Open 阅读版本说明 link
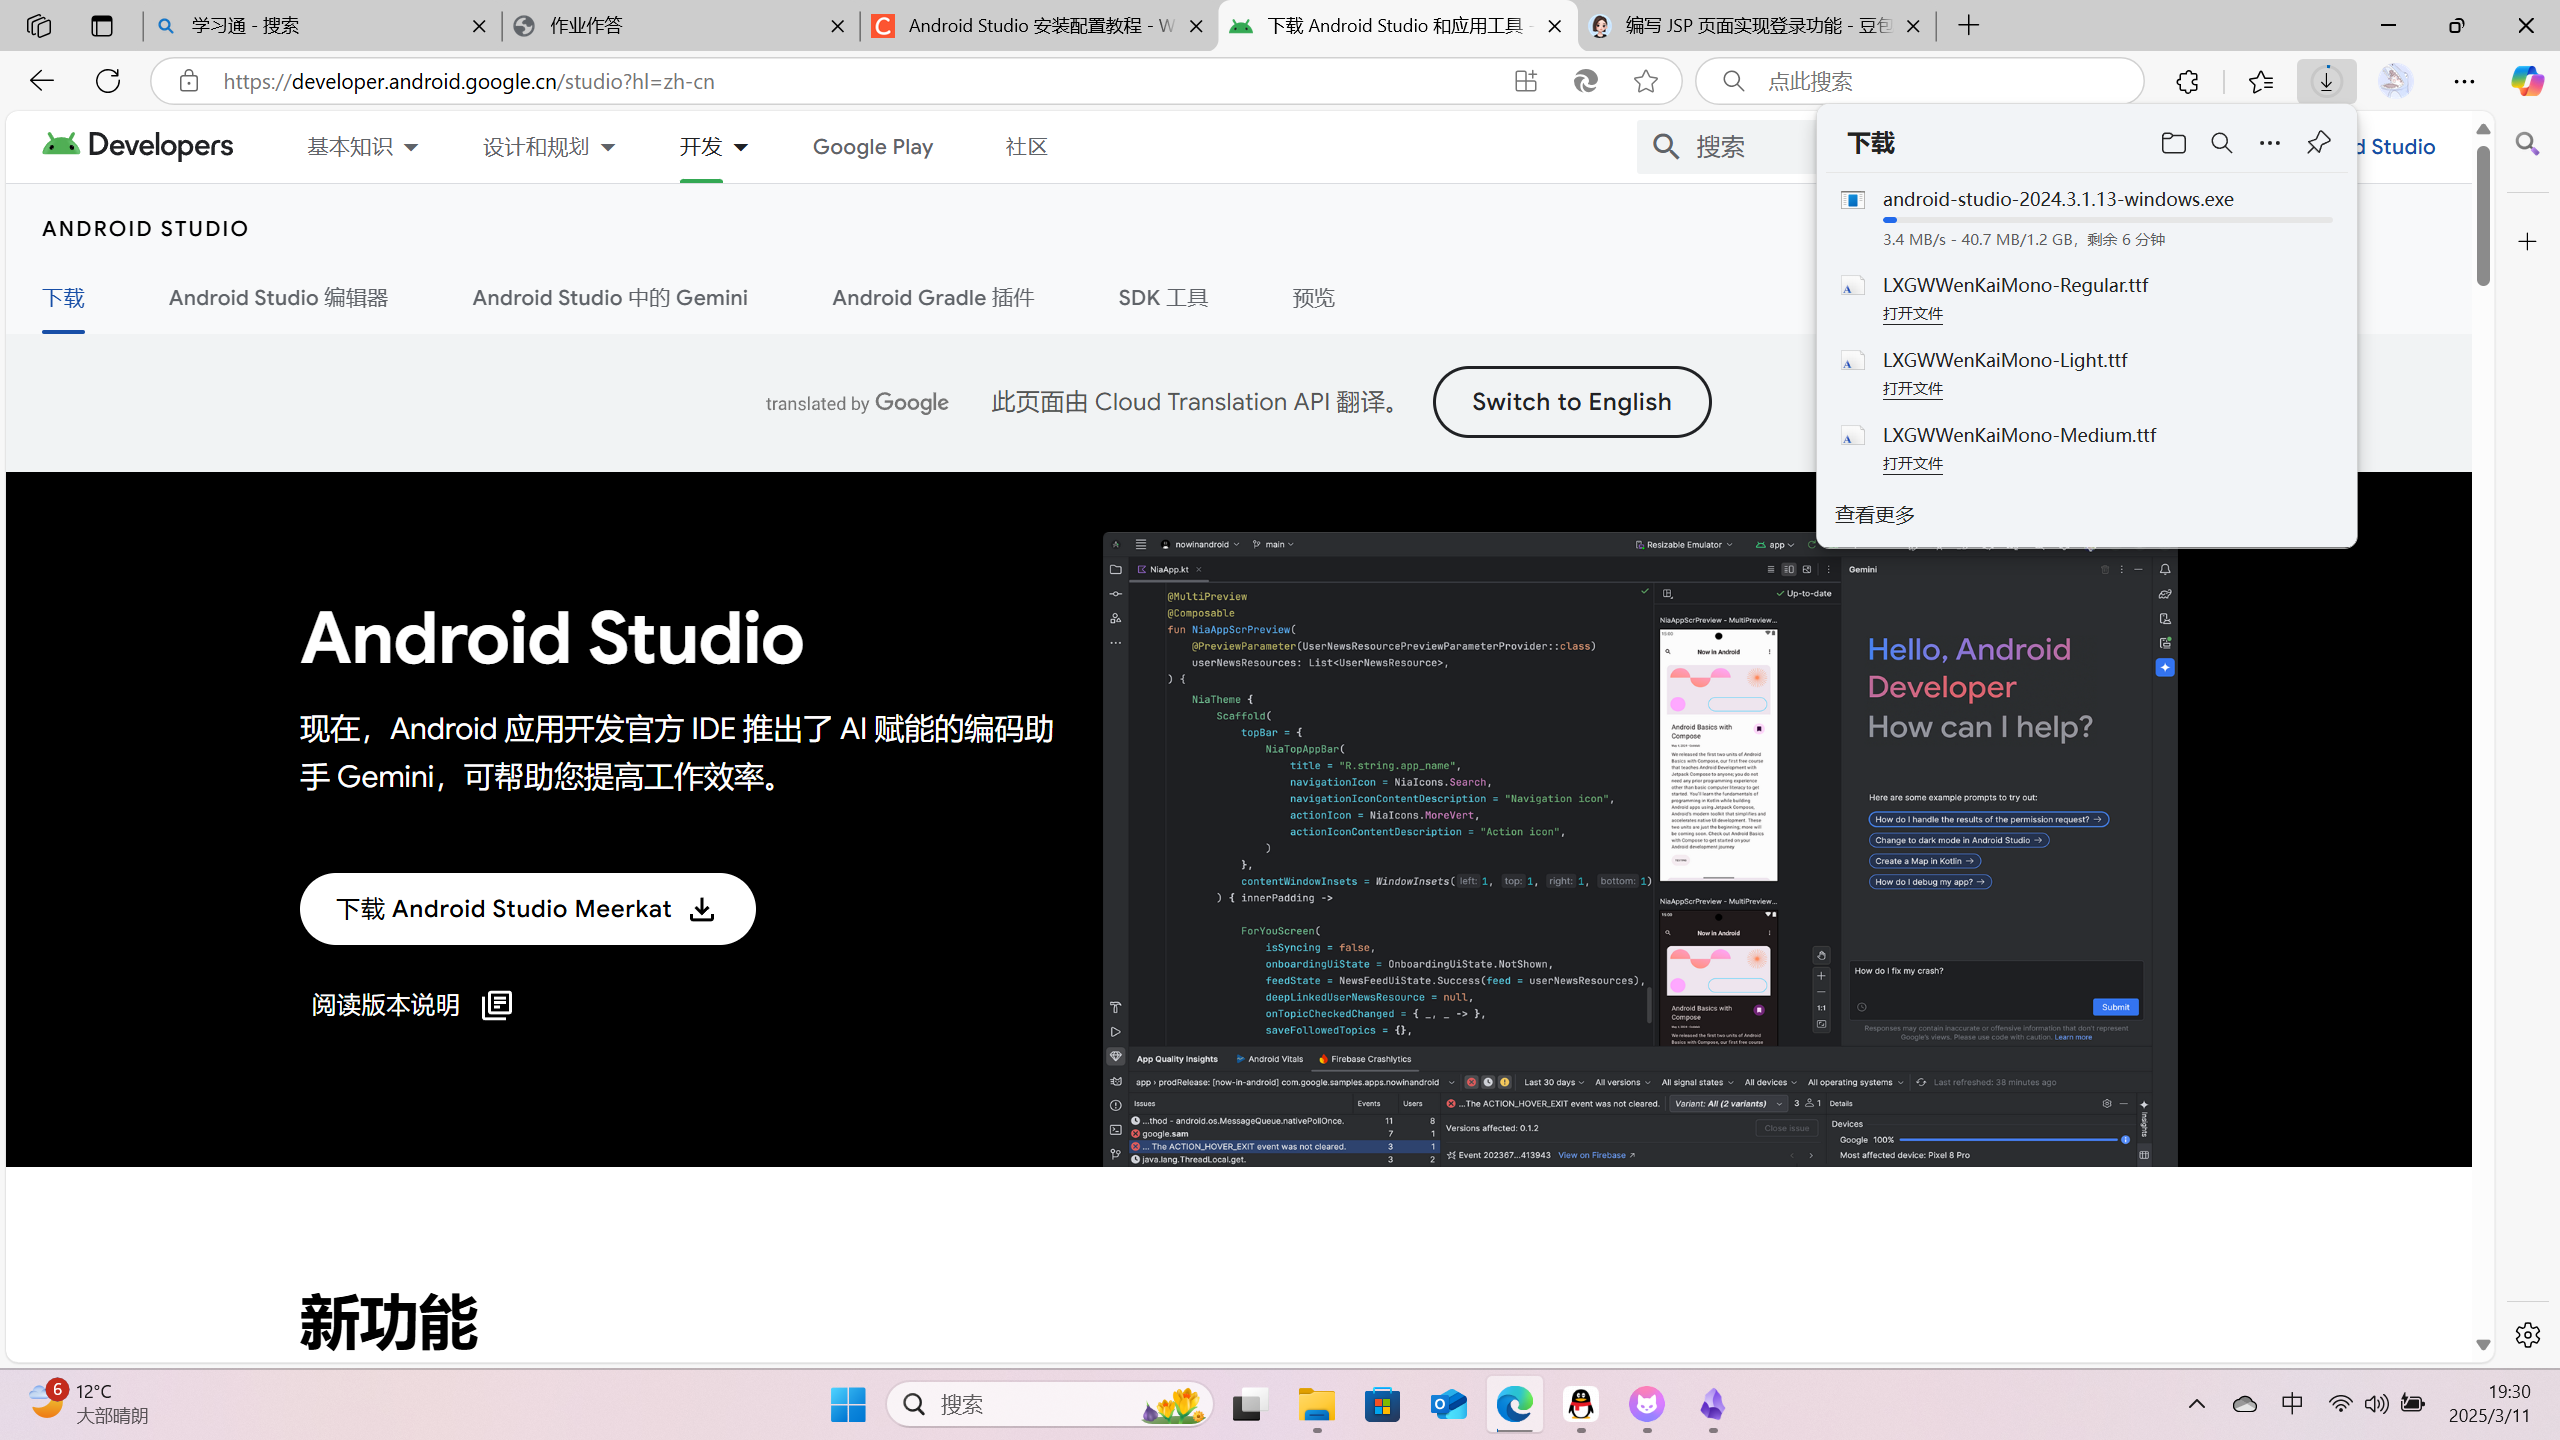The height and width of the screenshot is (1440, 2560). tap(411, 1005)
